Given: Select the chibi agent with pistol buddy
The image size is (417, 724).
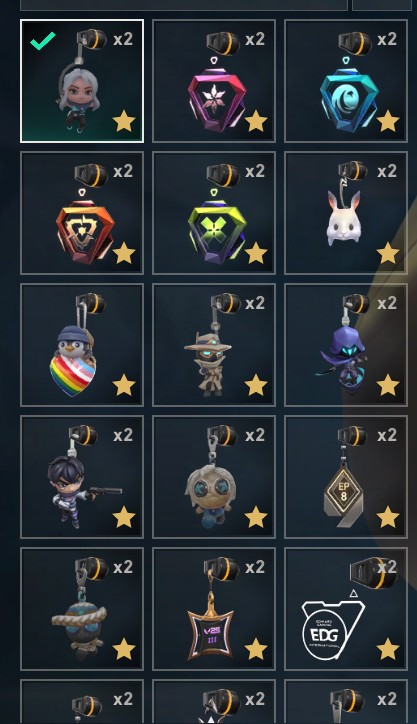Looking at the screenshot, I should [82, 477].
